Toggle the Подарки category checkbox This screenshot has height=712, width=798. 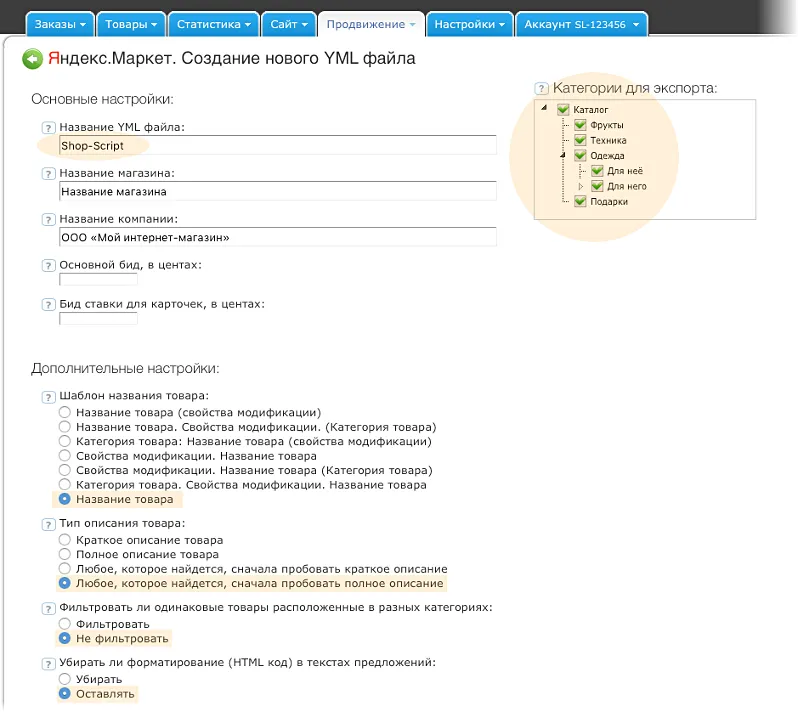click(580, 202)
